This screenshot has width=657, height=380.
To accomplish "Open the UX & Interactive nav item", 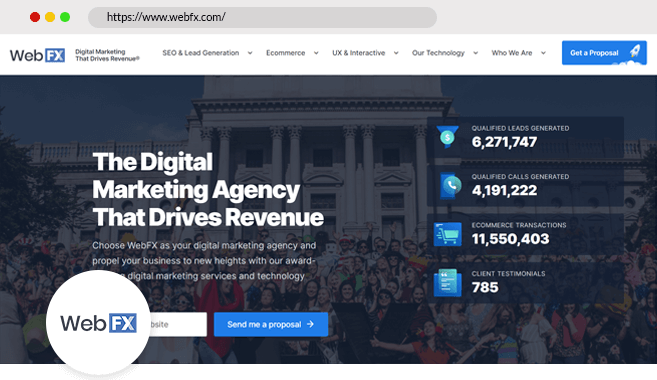I will (359, 53).
